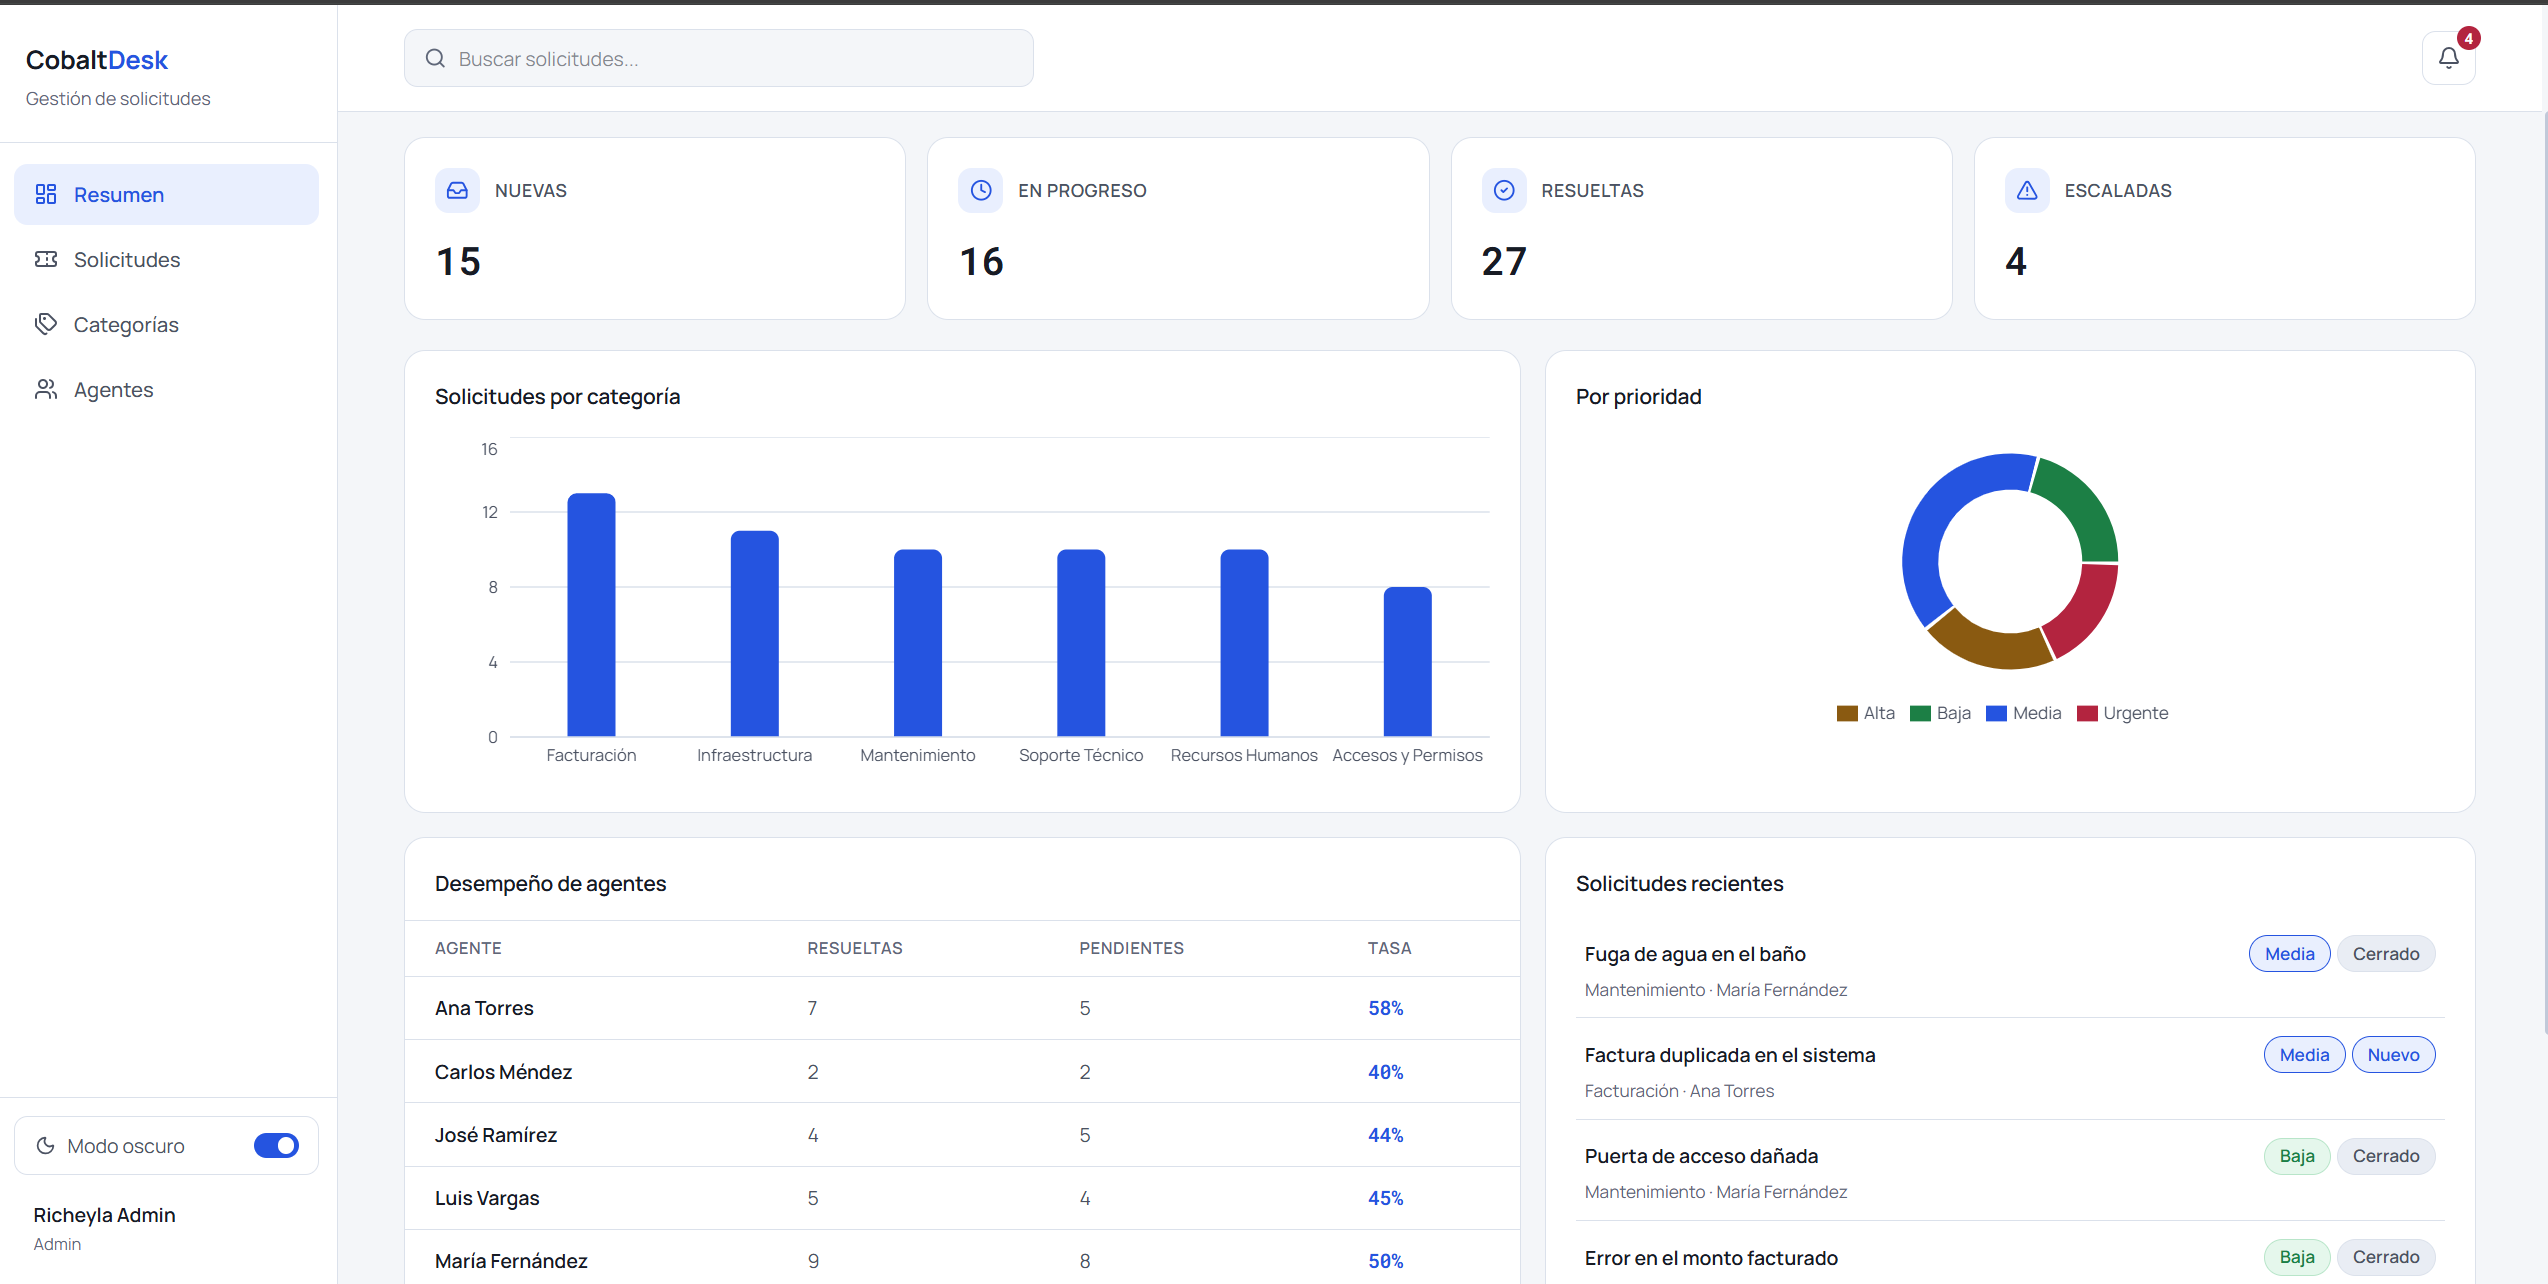The width and height of the screenshot is (2548, 1284).
Task: Select the Facturación bar in the chart
Action: pyautogui.click(x=591, y=614)
